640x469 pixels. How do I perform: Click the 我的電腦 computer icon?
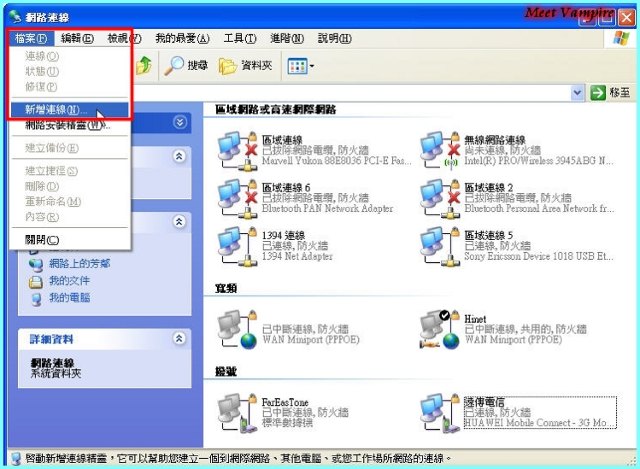tap(36, 299)
